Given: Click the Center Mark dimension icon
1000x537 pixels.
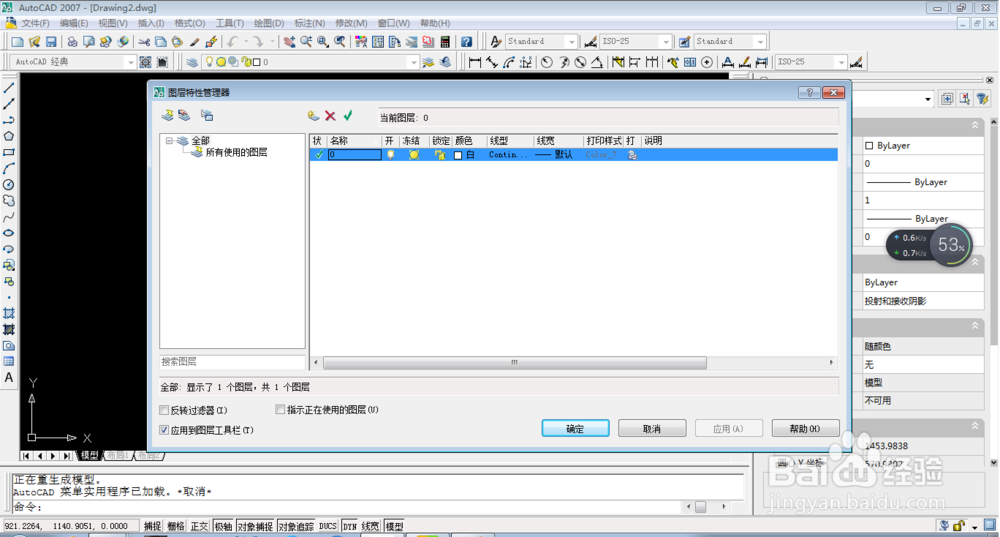Looking at the screenshot, I should tap(707, 62).
